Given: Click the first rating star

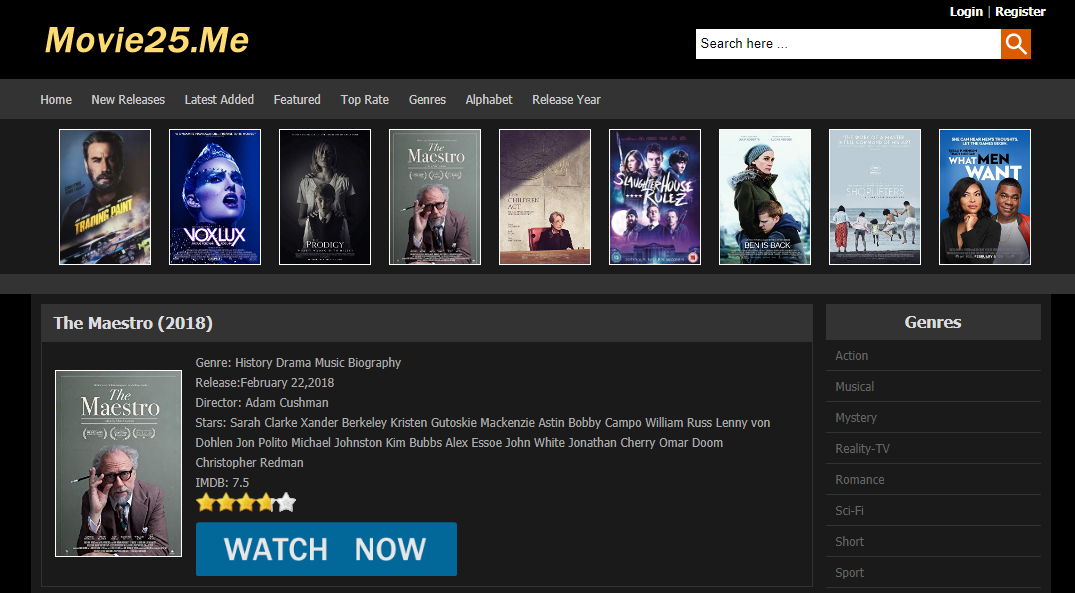Looking at the screenshot, I should (206, 503).
